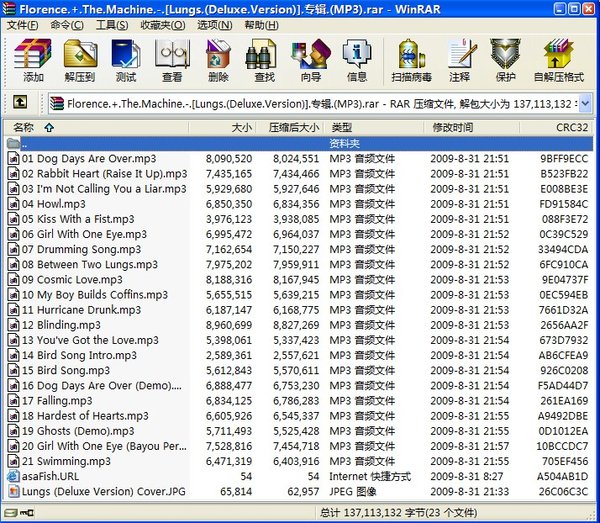Viewport: 600px width, 523px height.
Task: Click the 查看 (View) toolbar icon
Action: (172, 54)
